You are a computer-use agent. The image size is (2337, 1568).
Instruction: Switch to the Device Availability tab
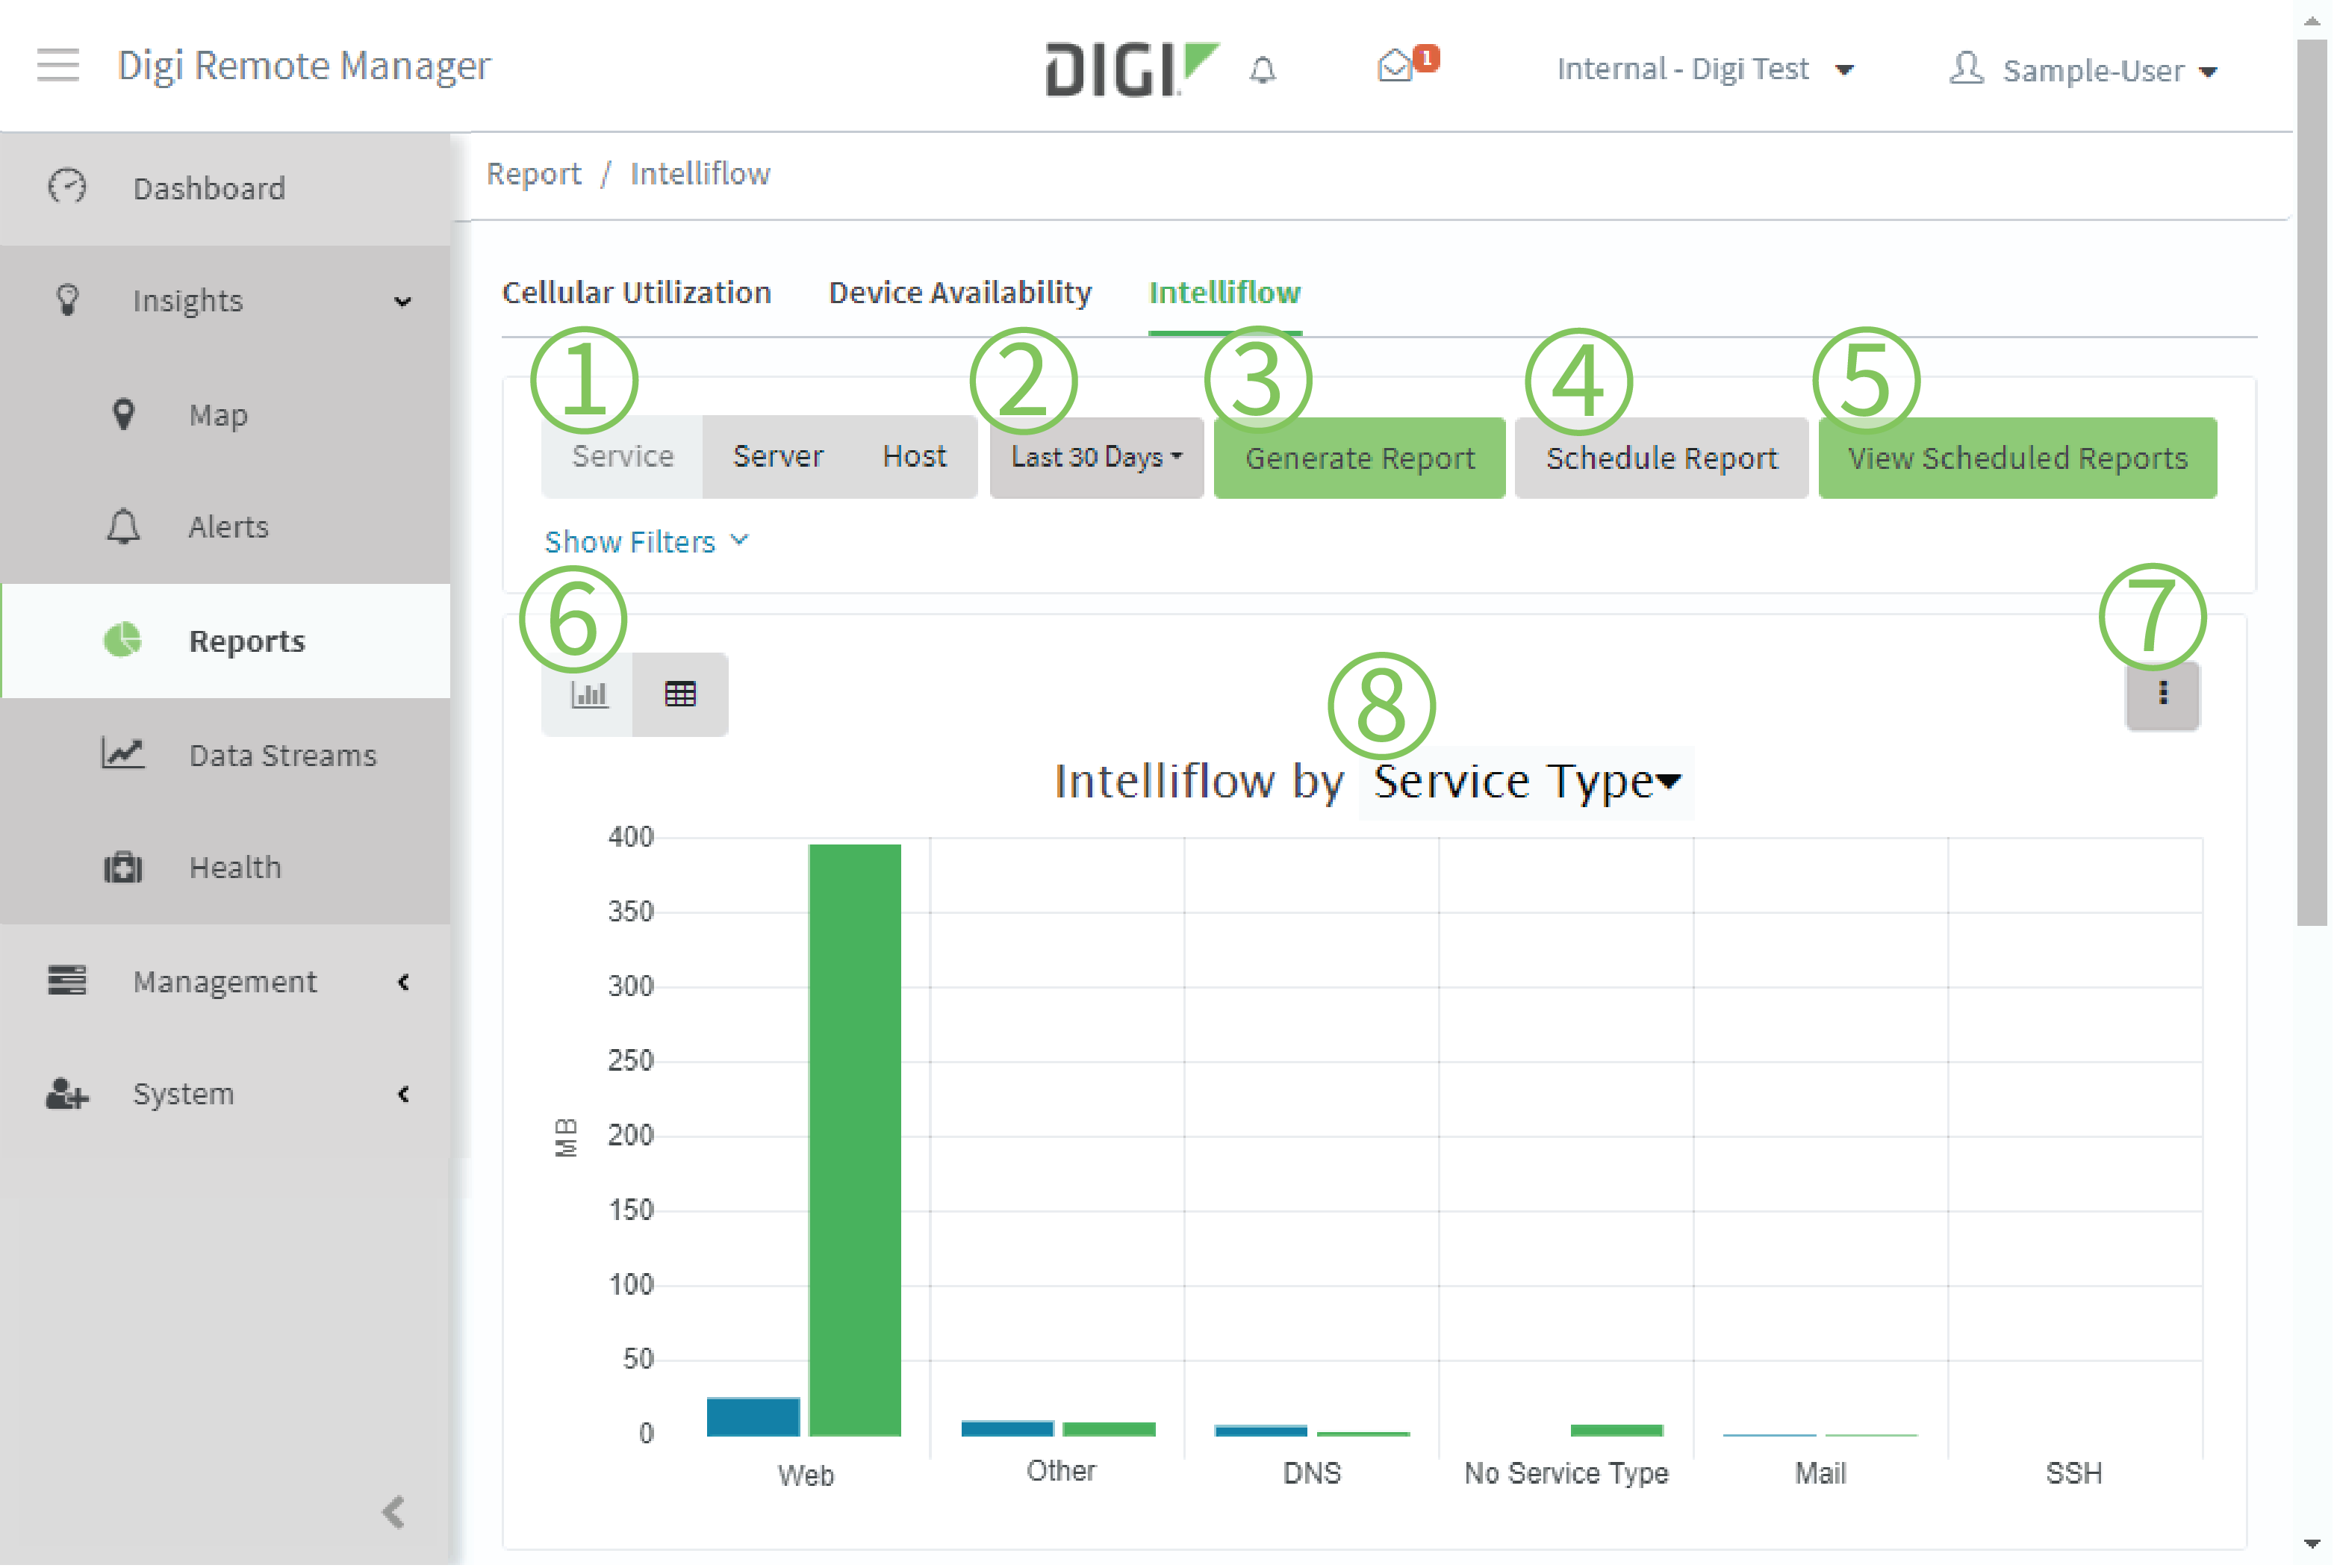click(959, 292)
